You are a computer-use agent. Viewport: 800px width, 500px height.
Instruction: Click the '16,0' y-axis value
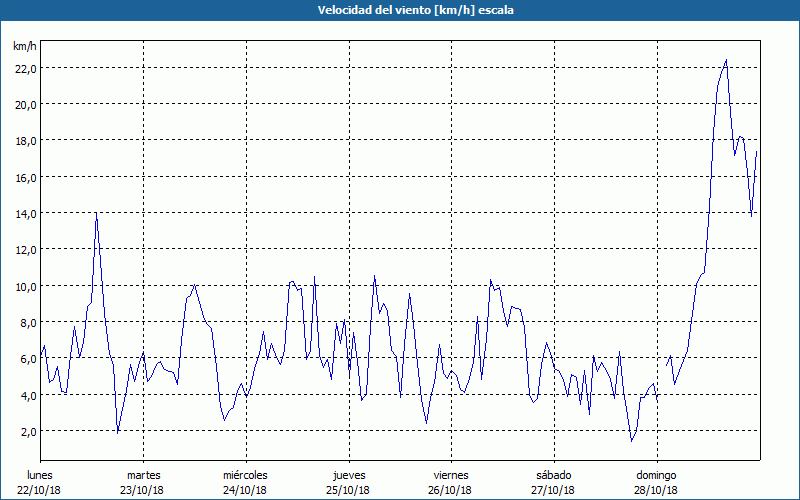pyautogui.click(x=26, y=178)
